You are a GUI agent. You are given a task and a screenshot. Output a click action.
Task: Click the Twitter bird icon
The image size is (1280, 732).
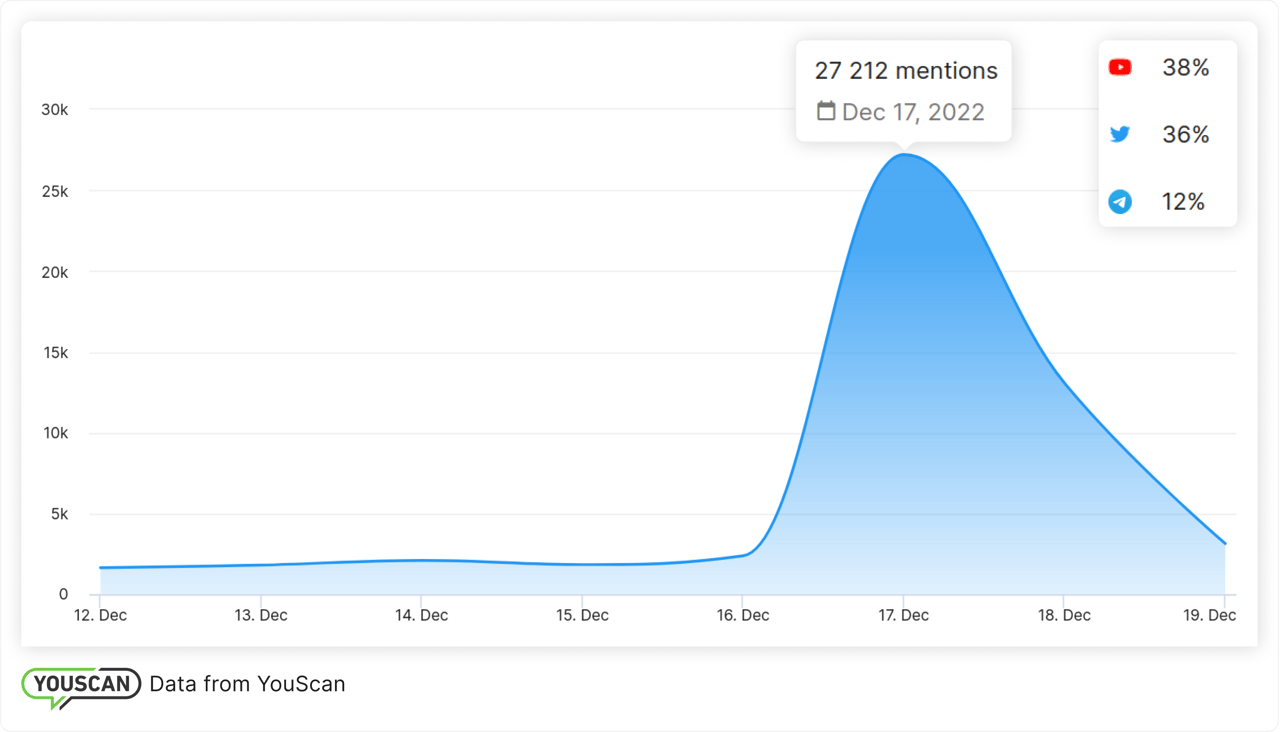point(1120,135)
